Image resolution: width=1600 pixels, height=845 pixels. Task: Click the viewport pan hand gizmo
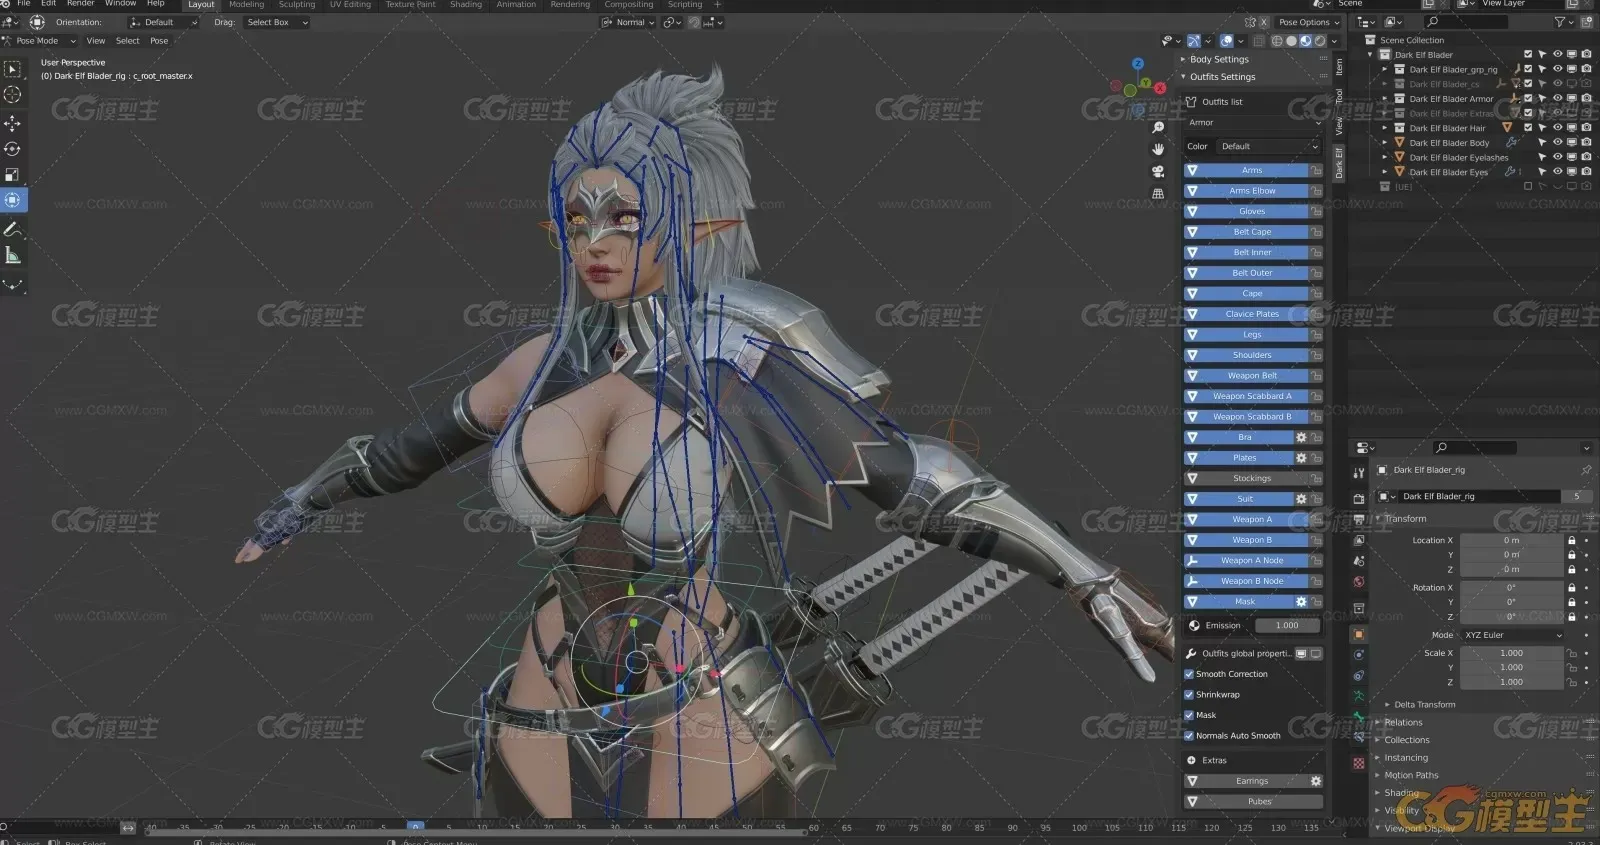(1158, 149)
